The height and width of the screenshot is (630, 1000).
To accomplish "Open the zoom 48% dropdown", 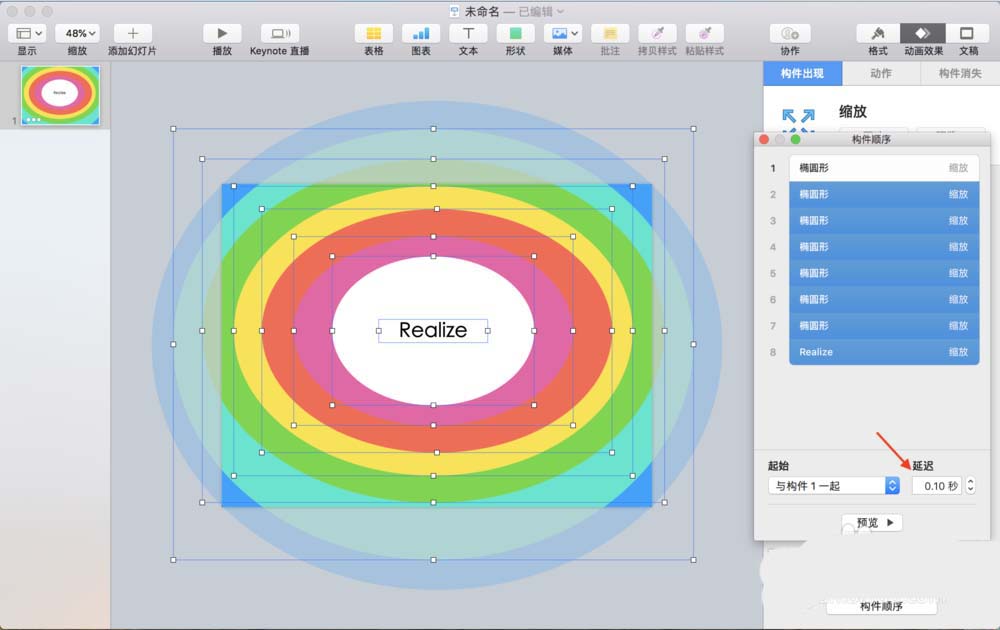I will click(77, 34).
